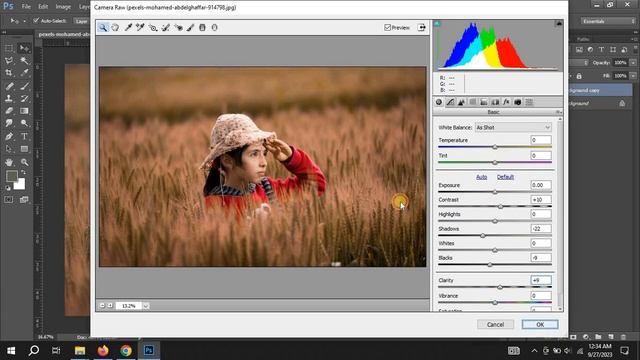Select the Rectangular Marquee tool in Photoshop
640x360 pixels.
pyautogui.click(x=9, y=49)
